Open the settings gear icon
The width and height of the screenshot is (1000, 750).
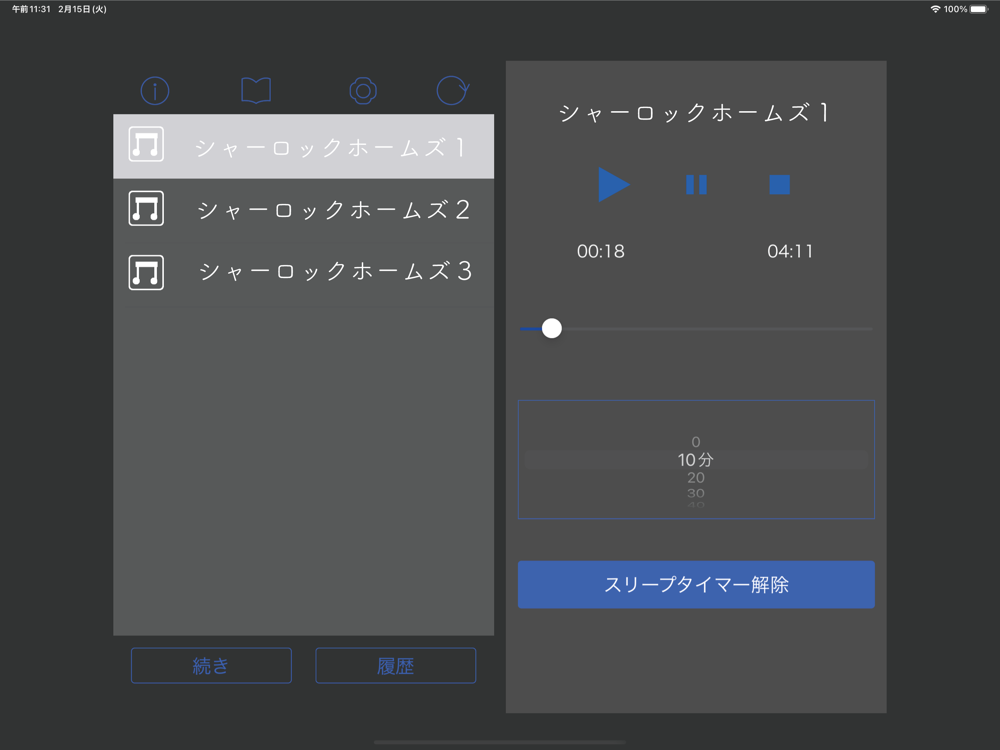pos(363,91)
